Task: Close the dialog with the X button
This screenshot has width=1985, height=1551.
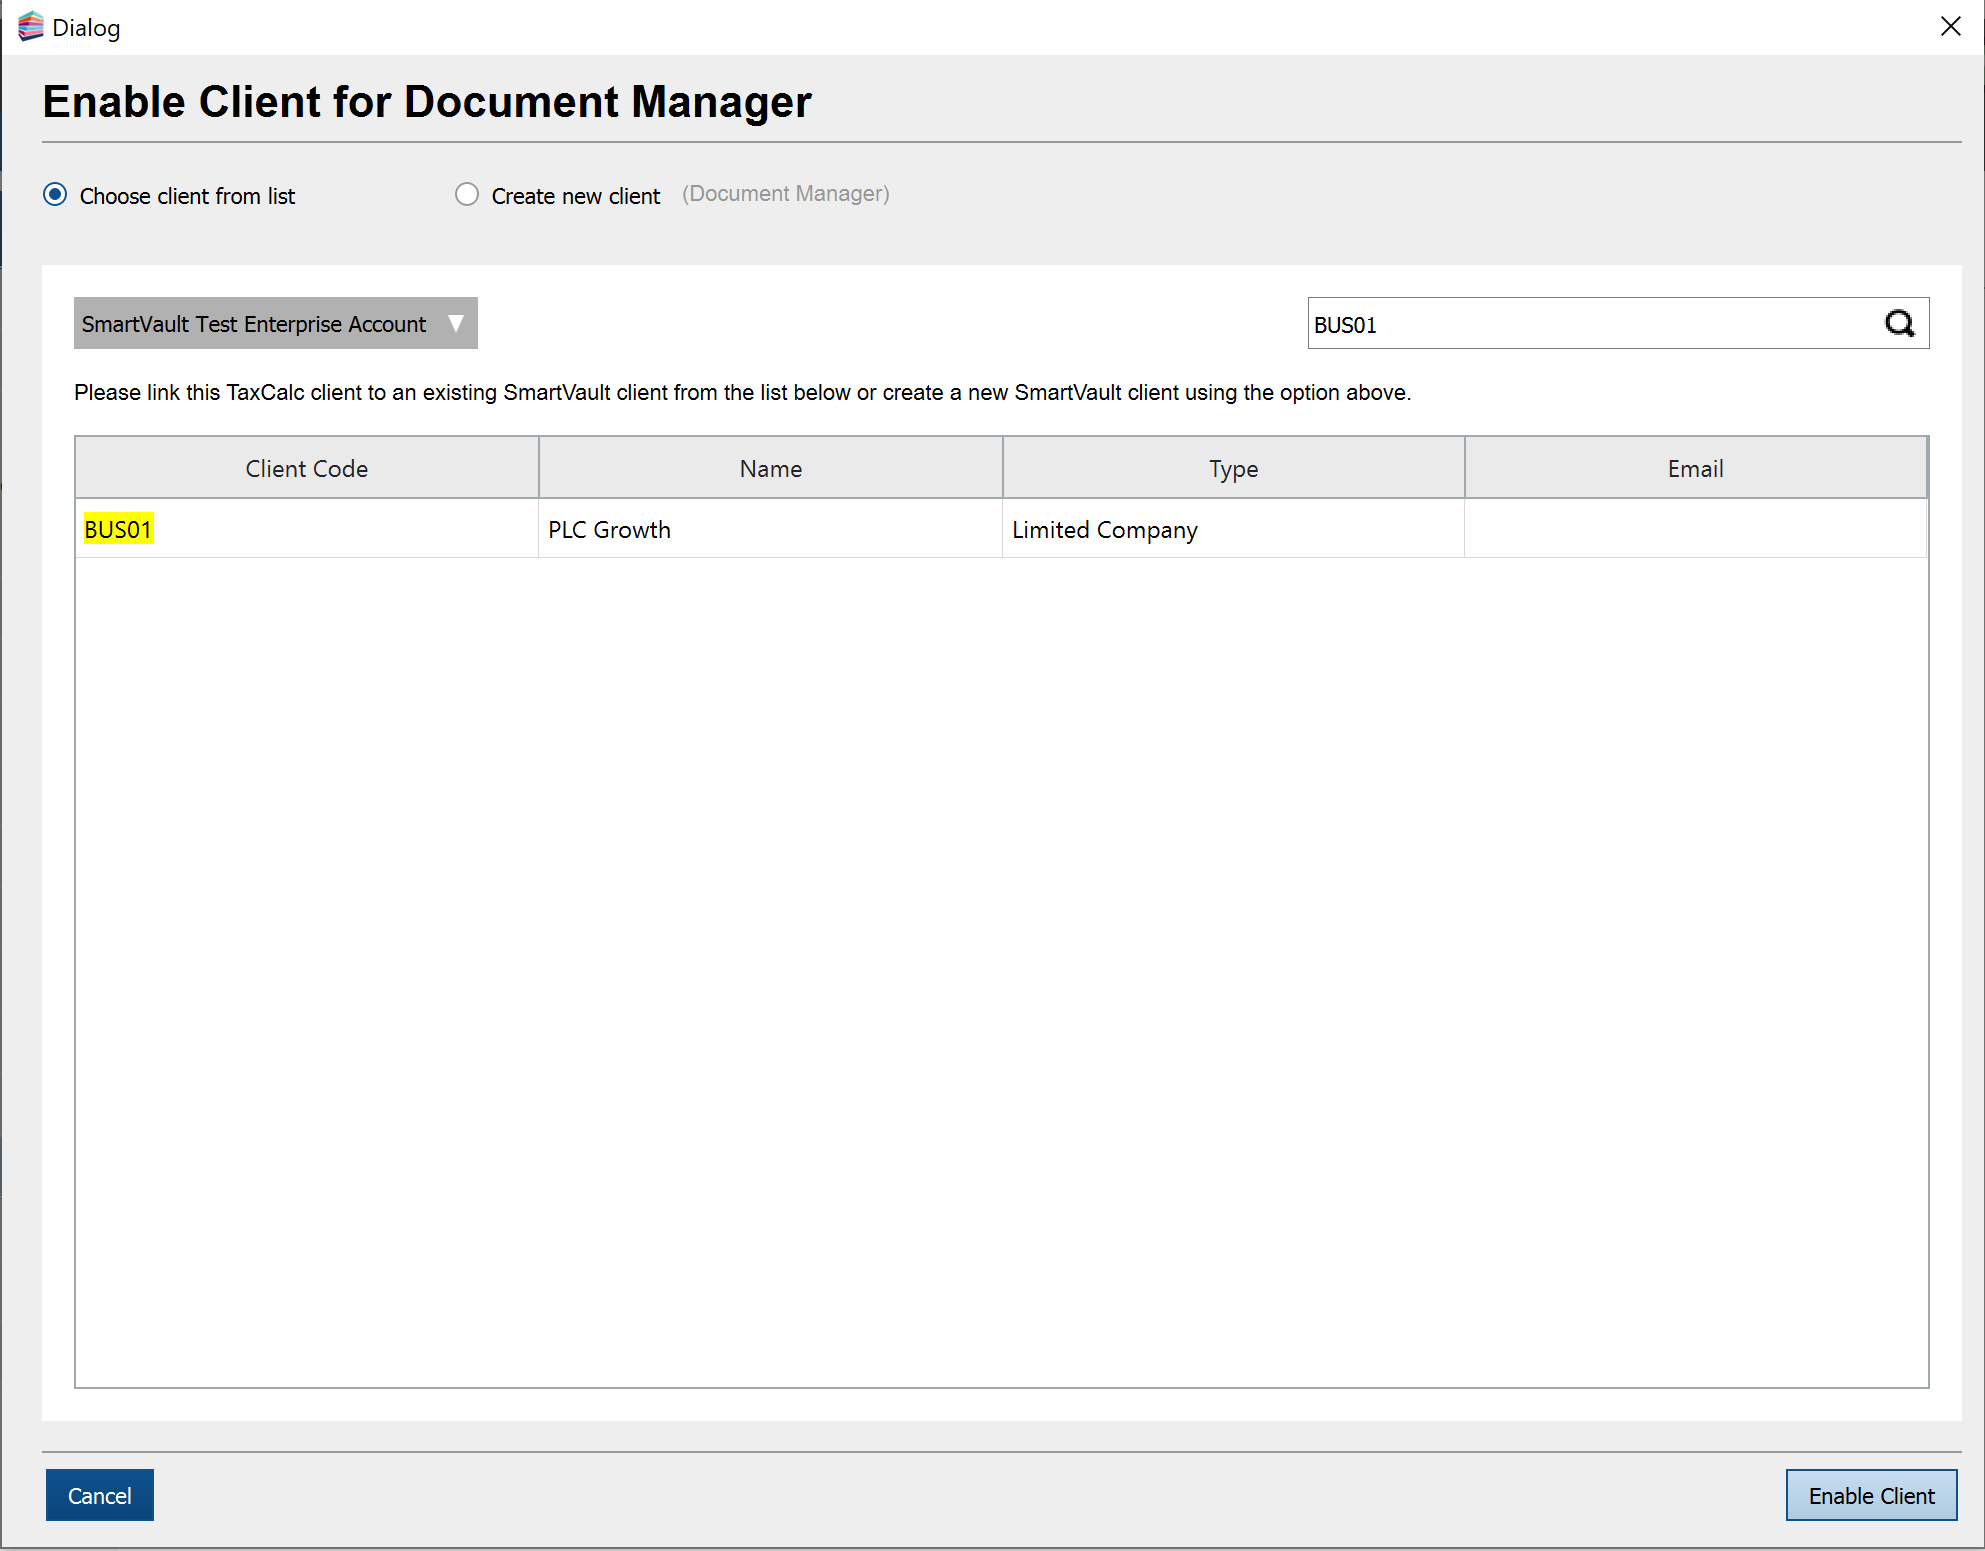Action: pyautogui.click(x=1950, y=27)
